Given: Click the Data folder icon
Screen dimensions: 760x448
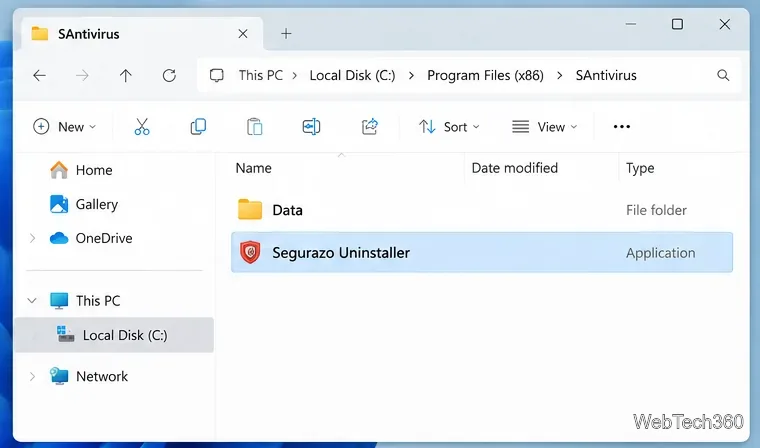Looking at the screenshot, I should click(x=250, y=209).
